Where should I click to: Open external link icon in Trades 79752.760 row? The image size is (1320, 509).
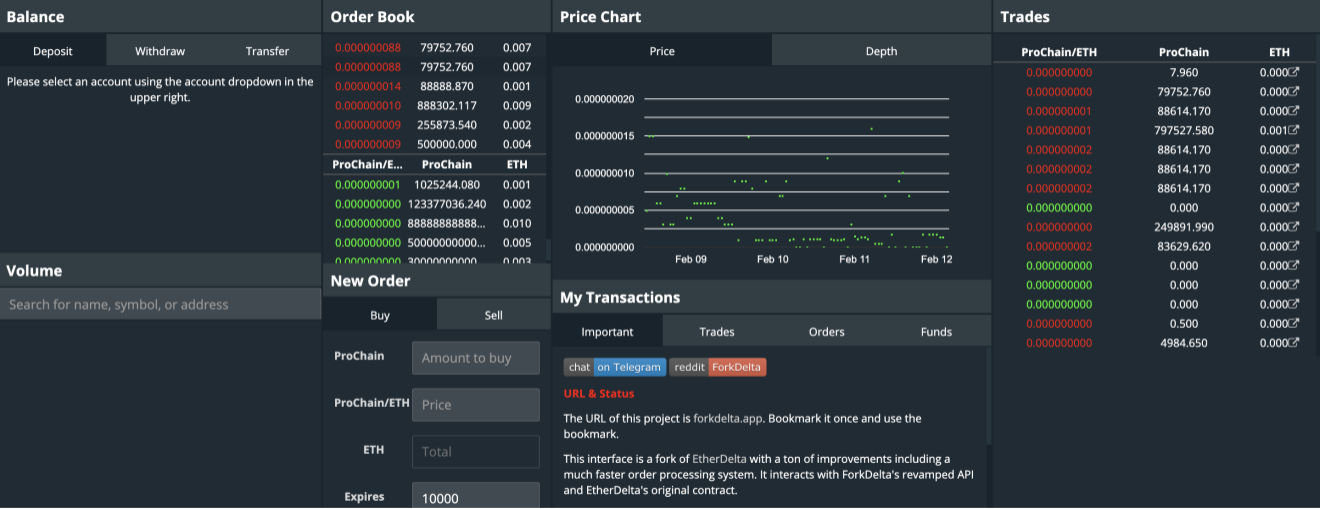(1293, 92)
